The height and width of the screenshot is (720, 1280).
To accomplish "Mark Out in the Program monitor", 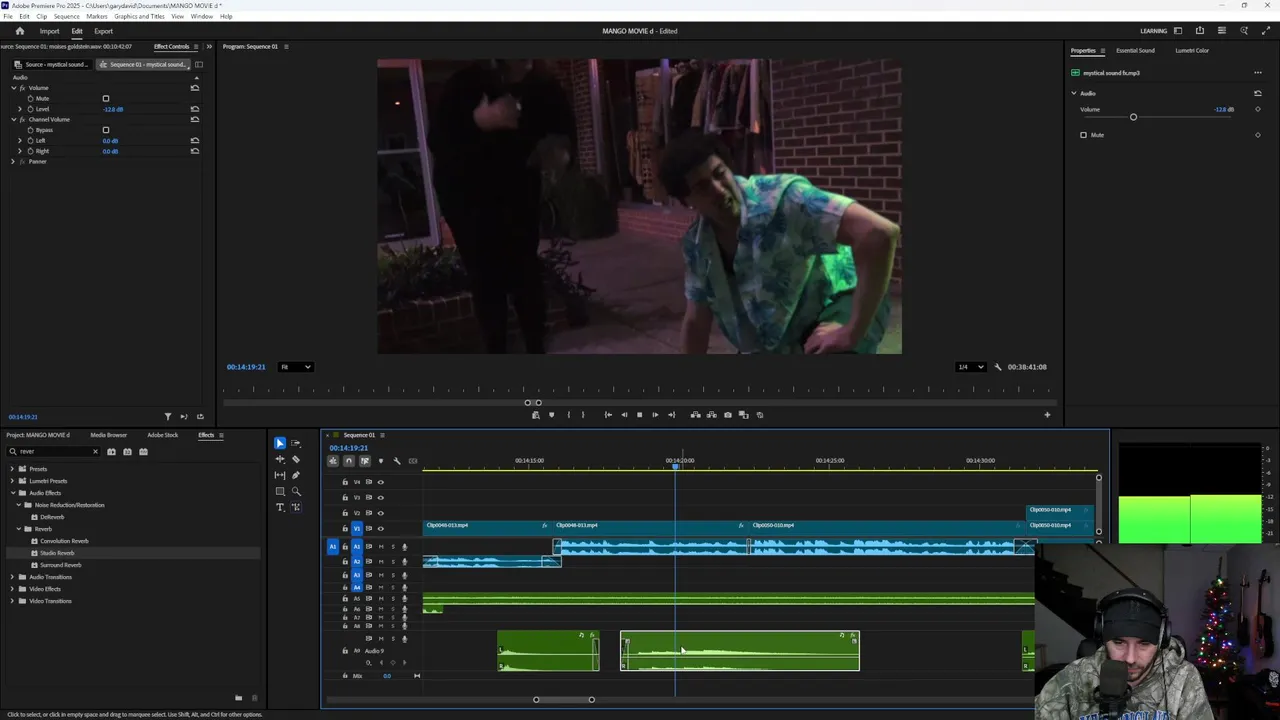I will tap(583, 415).
